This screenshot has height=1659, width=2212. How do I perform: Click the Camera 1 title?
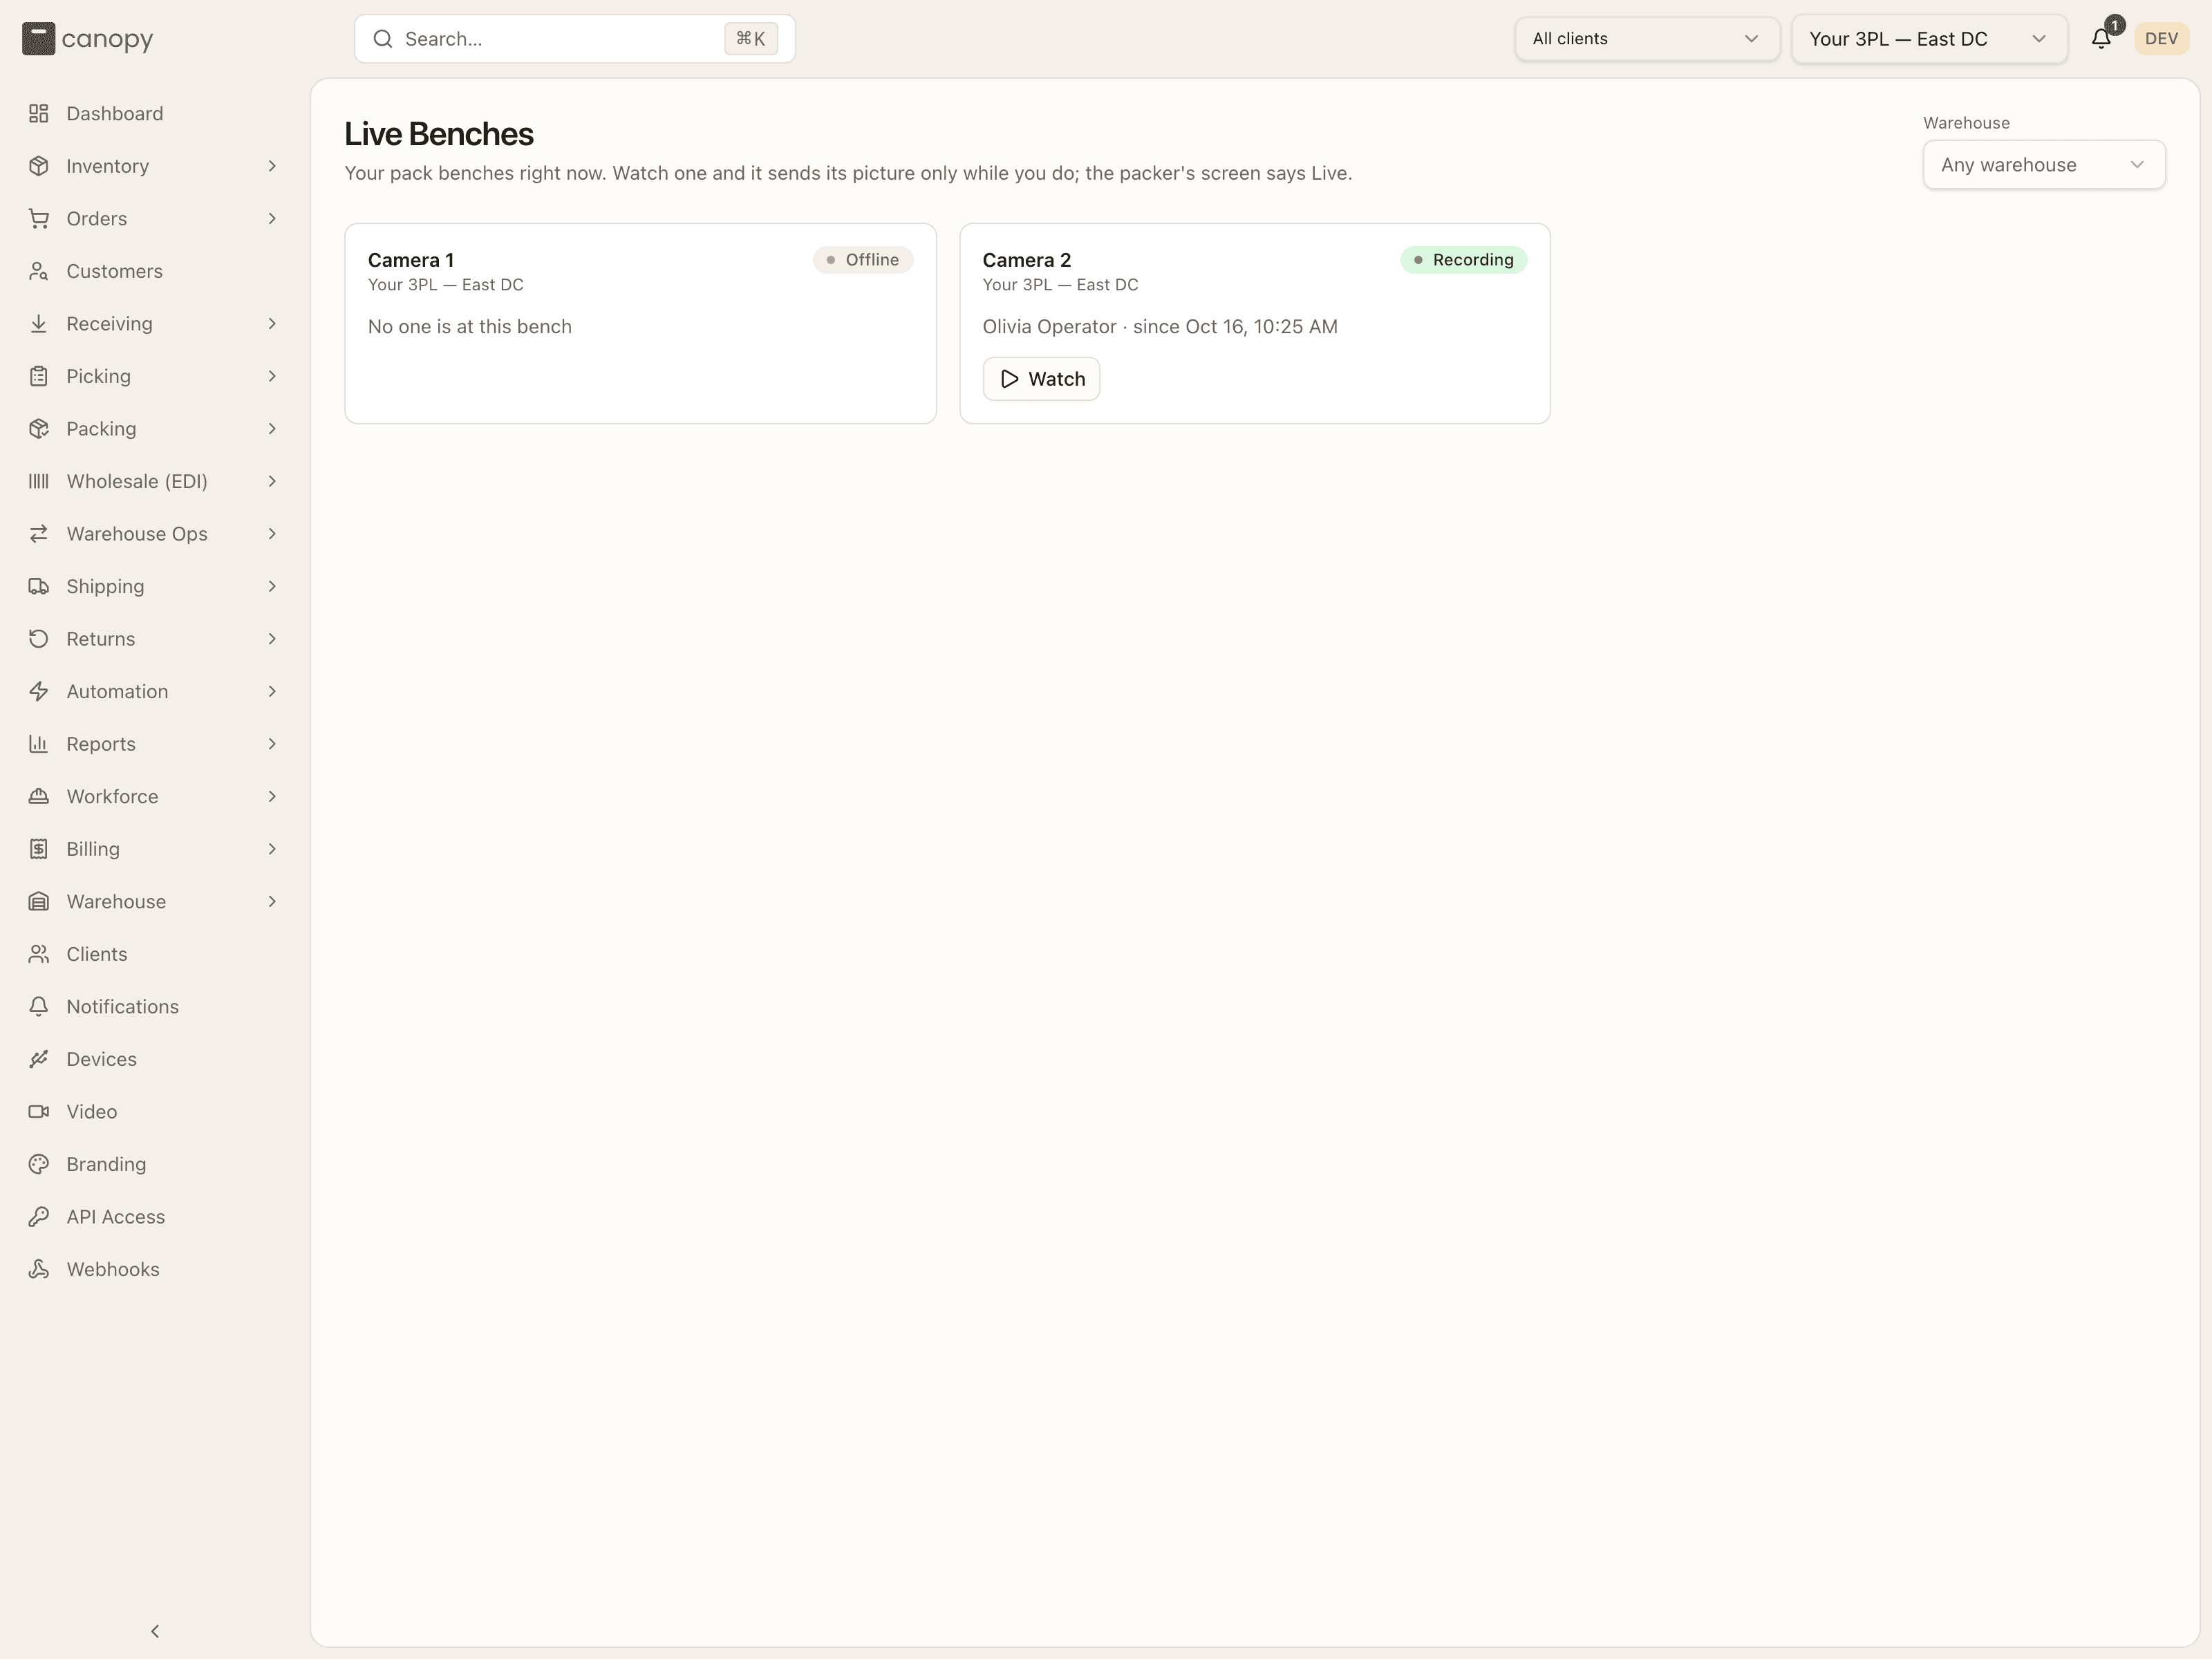click(411, 260)
